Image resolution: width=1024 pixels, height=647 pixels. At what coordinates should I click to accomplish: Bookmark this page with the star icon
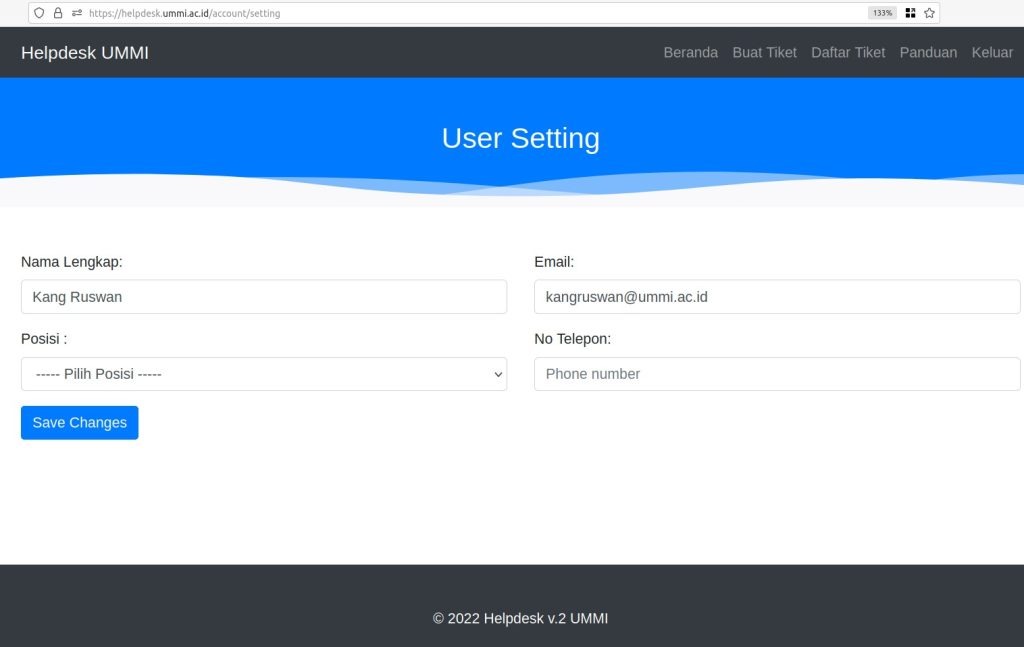tap(929, 13)
